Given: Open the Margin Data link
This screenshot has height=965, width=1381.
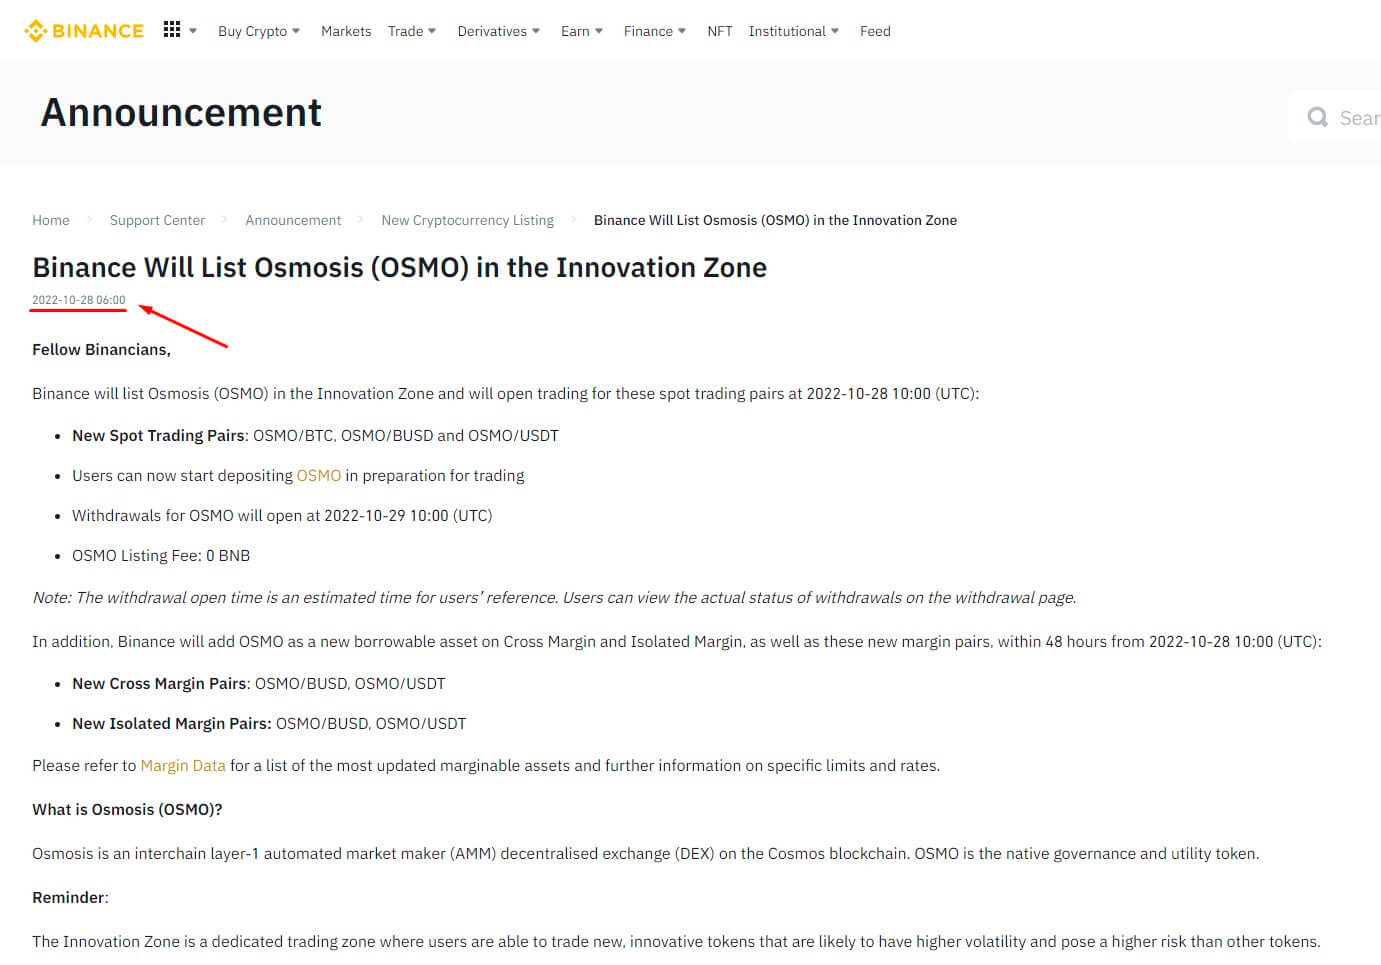Looking at the screenshot, I should [x=183, y=766].
